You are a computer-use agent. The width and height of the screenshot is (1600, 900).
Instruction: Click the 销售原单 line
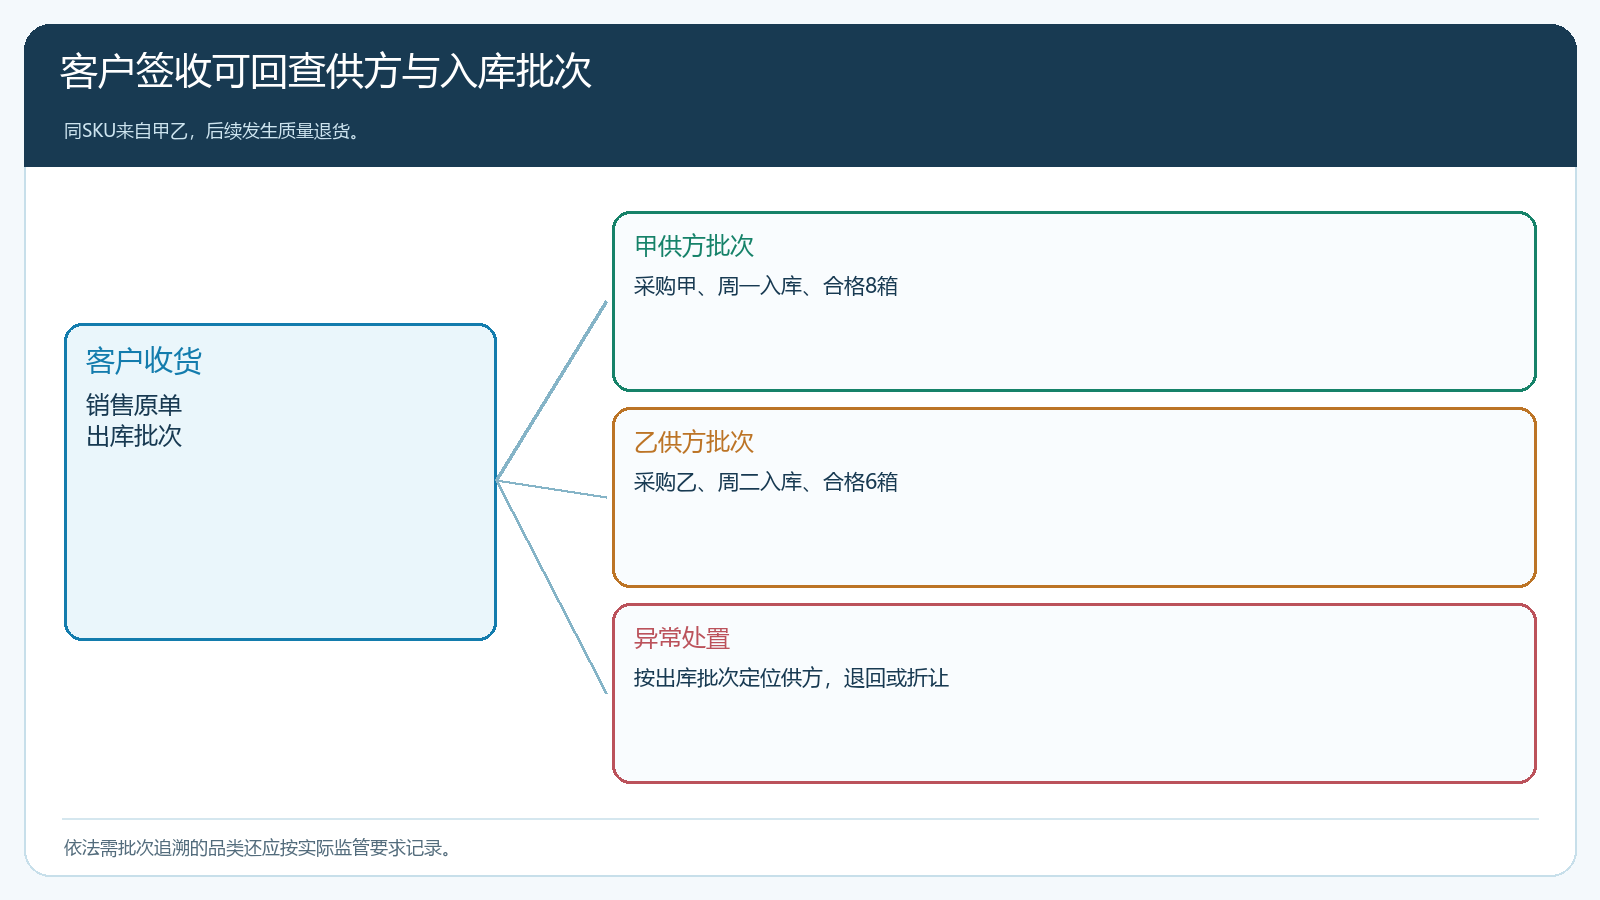click(134, 405)
